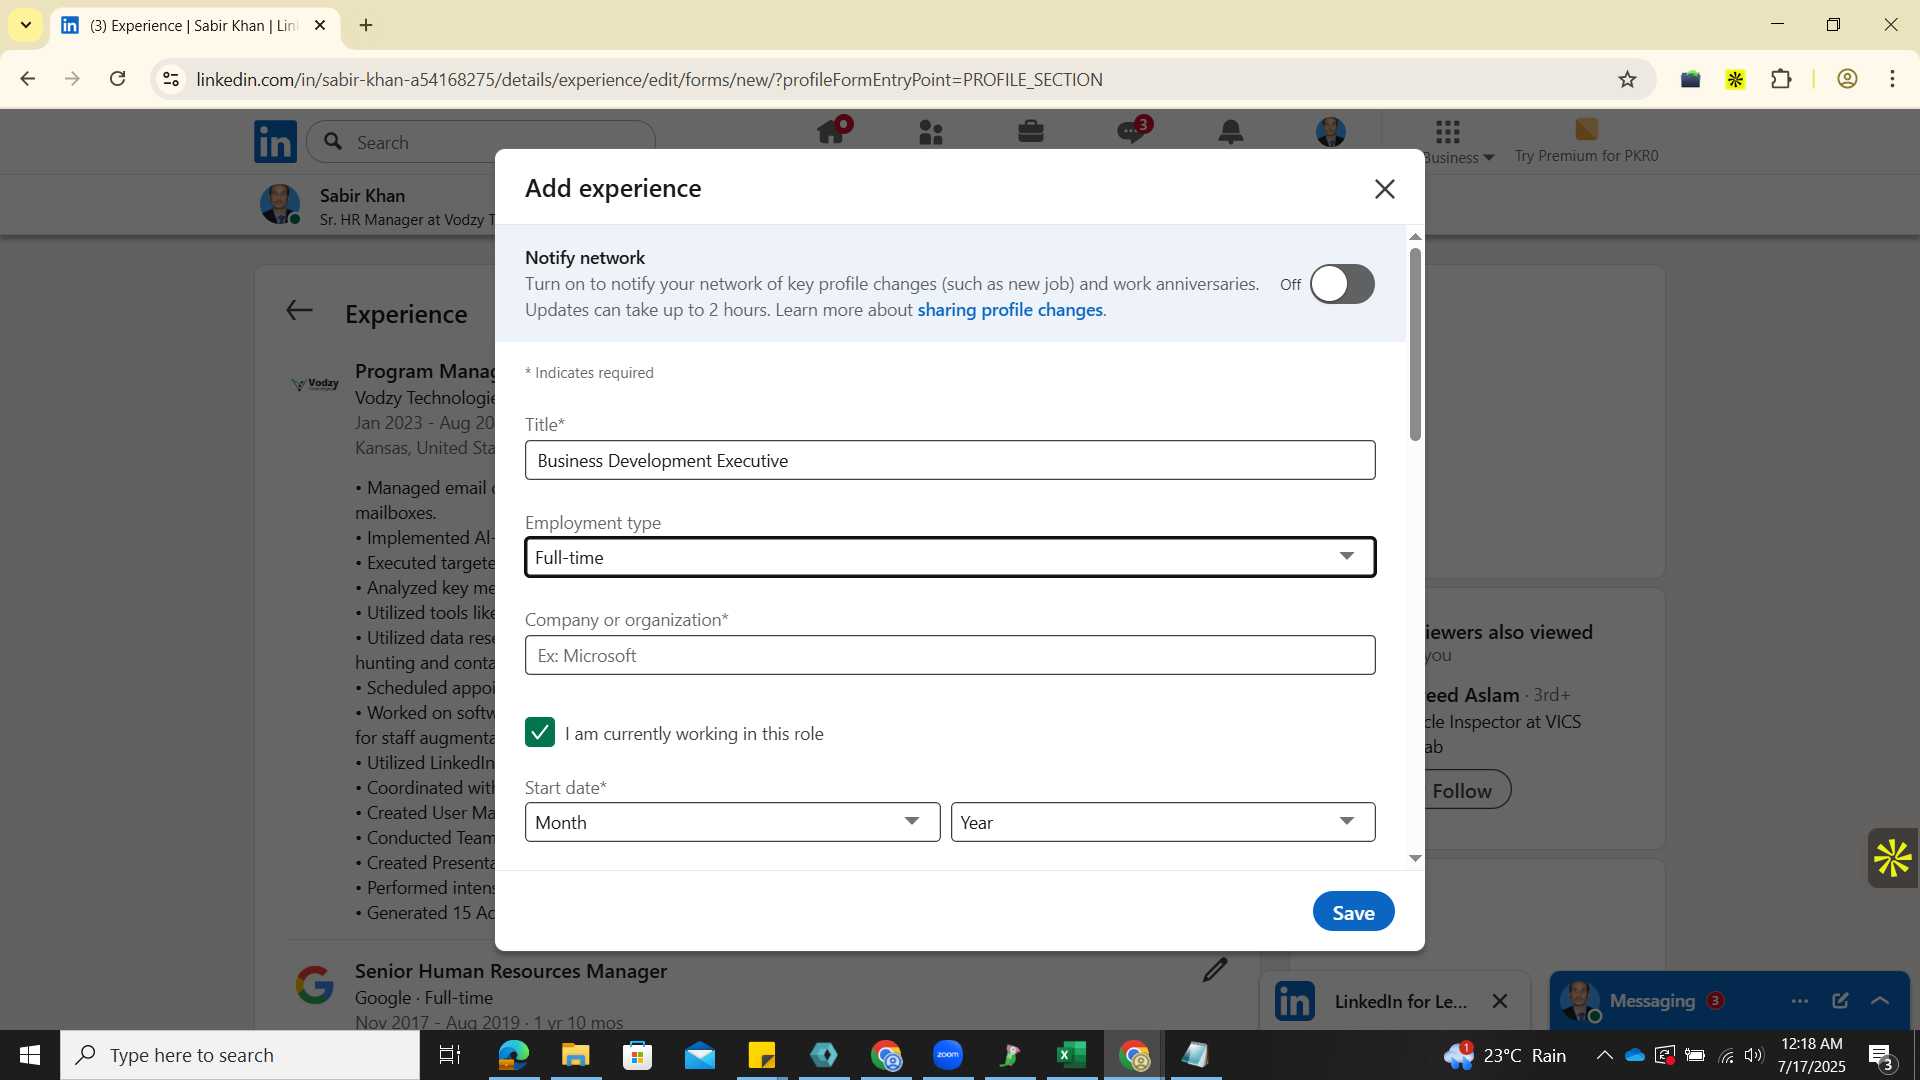Image resolution: width=1920 pixels, height=1080 pixels.
Task: Click the browser address bar URL
Action: coord(649,79)
